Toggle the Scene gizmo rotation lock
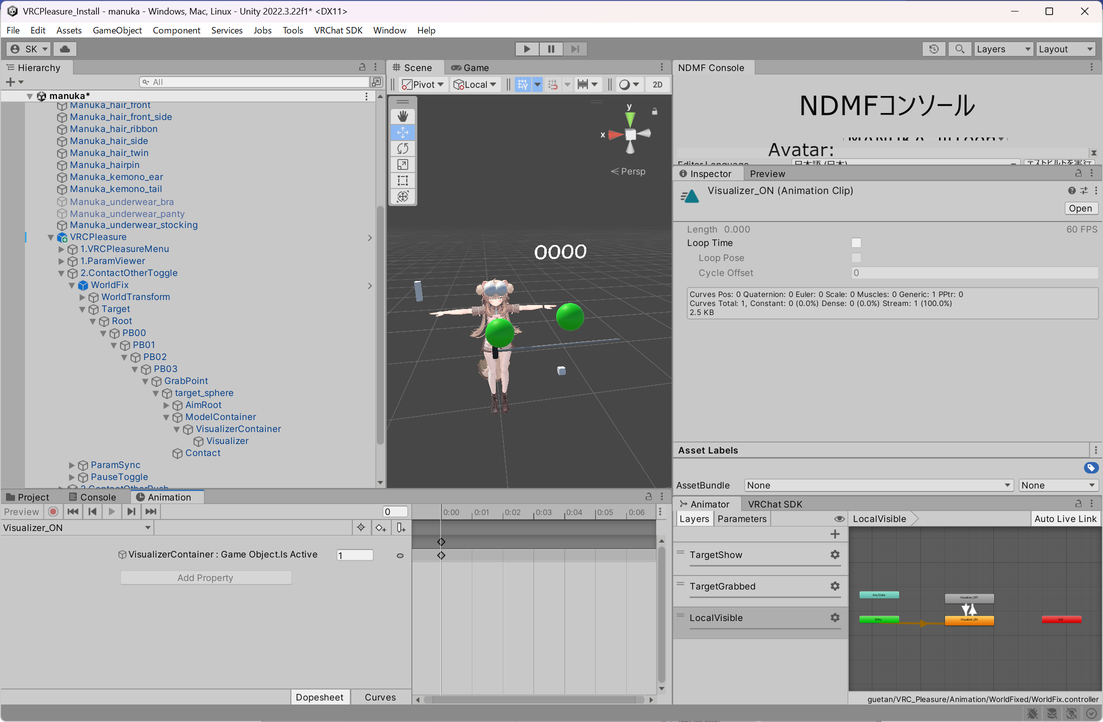 pos(654,111)
